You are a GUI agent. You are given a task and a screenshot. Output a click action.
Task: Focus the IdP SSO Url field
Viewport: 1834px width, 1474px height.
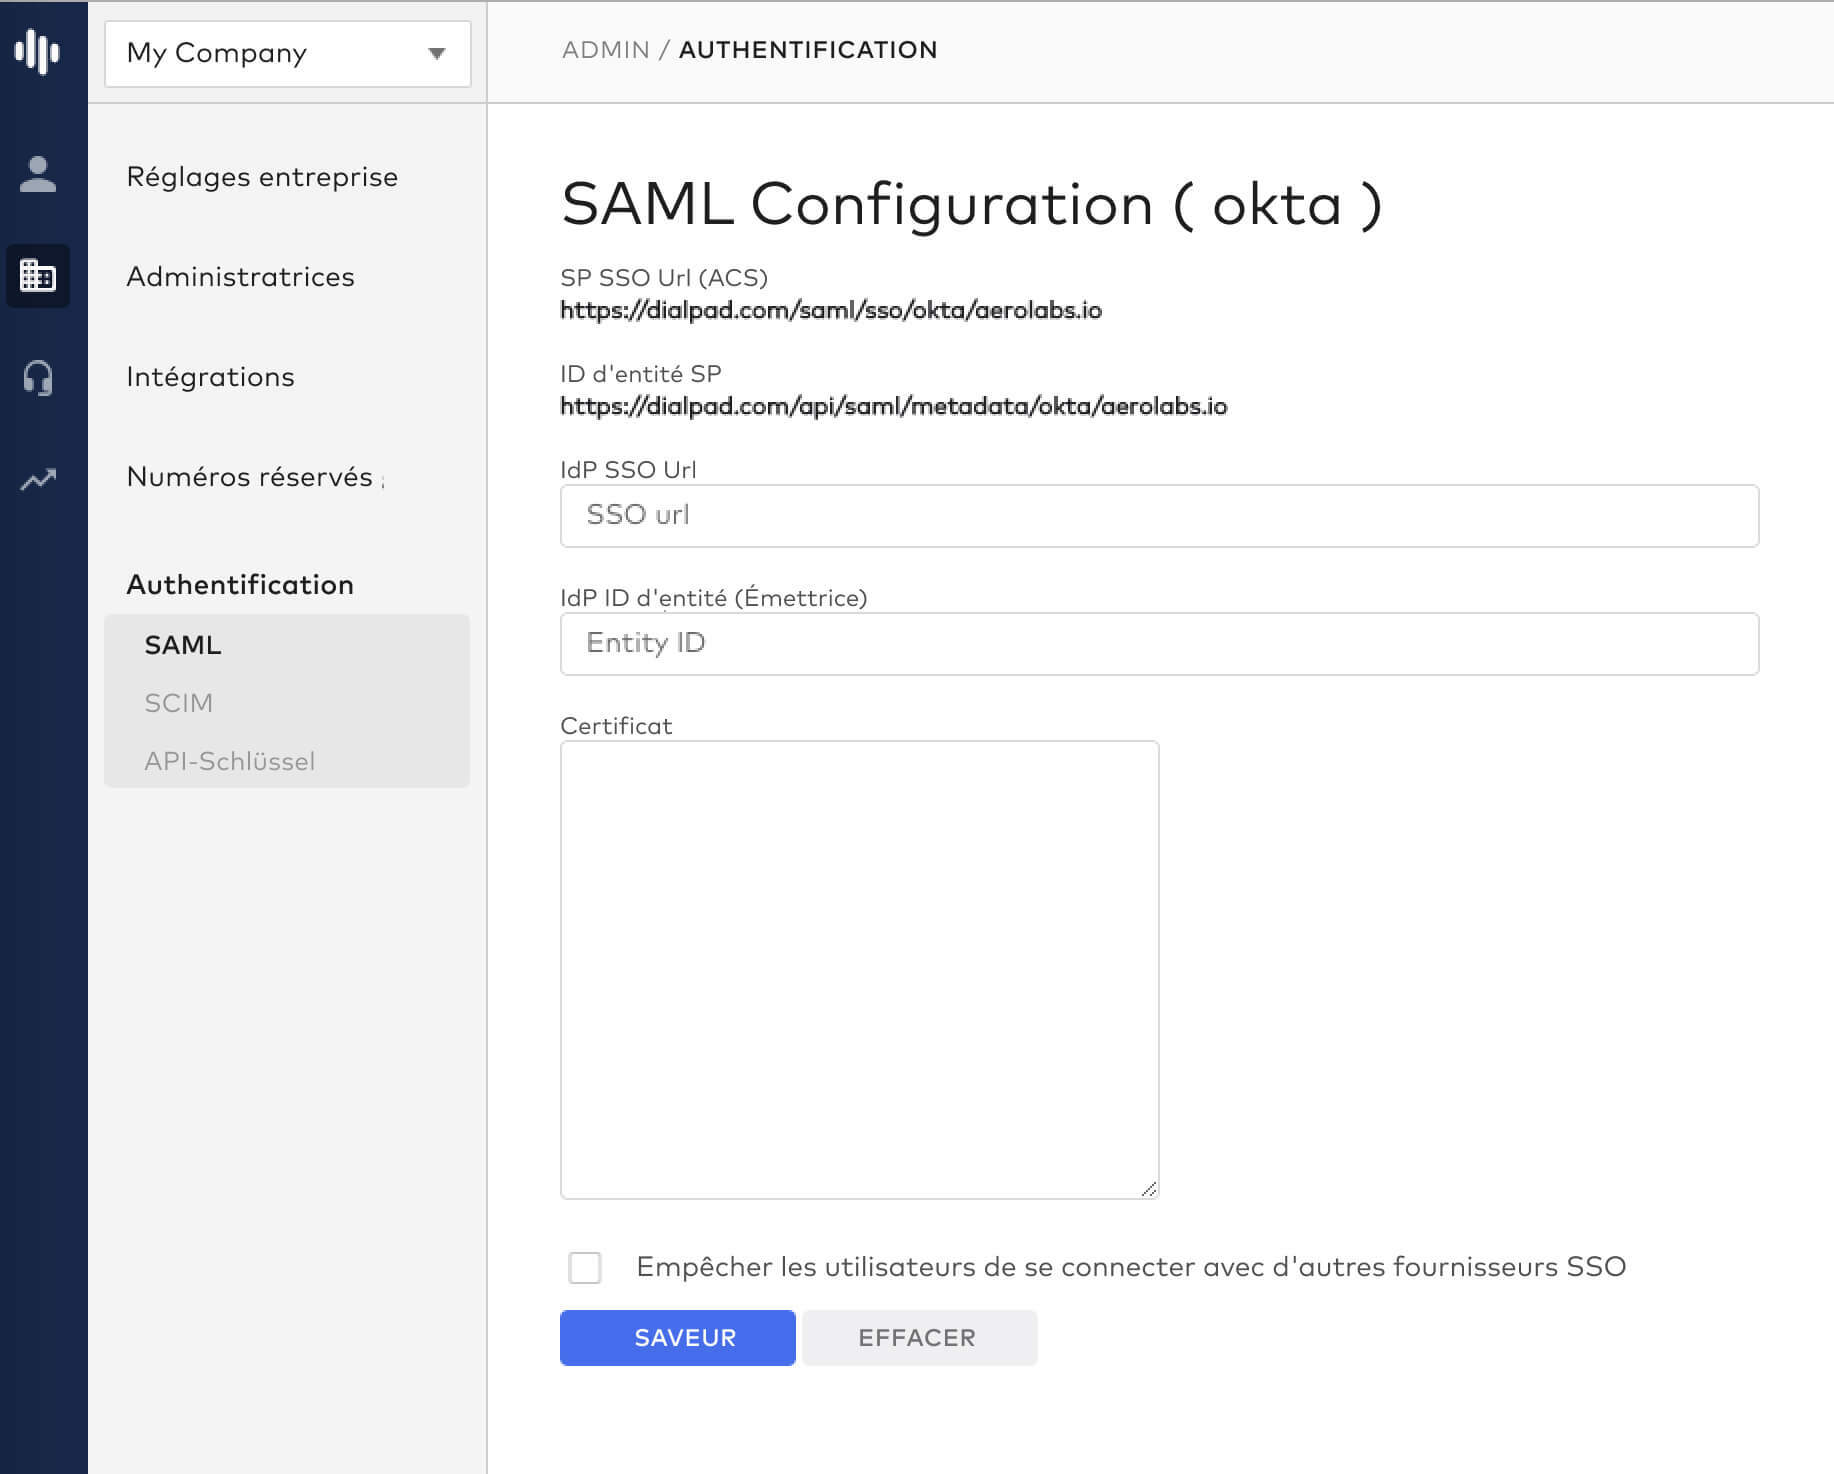(1159, 516)
